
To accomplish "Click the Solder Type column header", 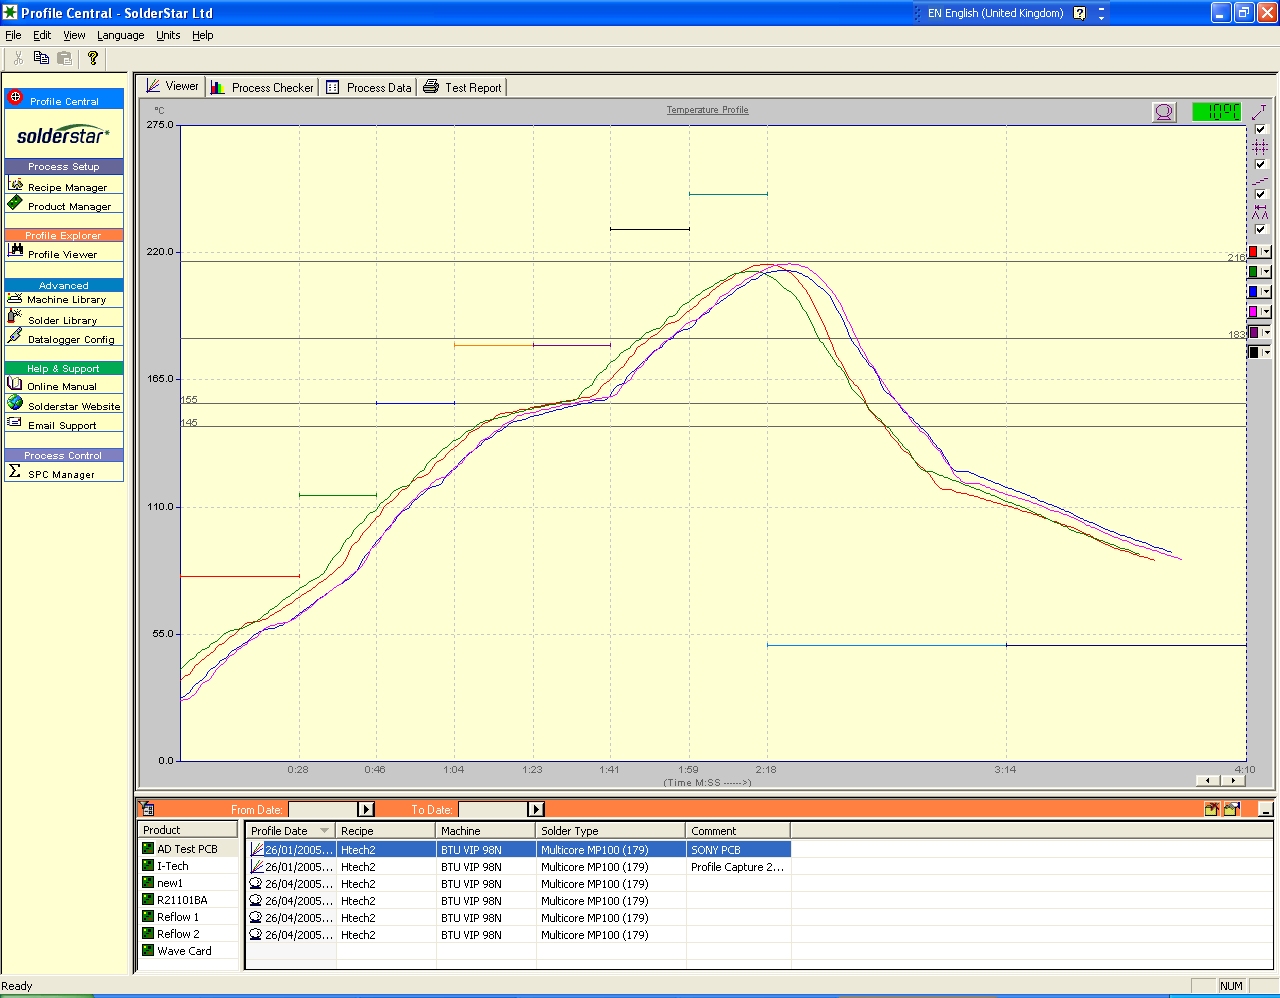I will pos(611,831).
